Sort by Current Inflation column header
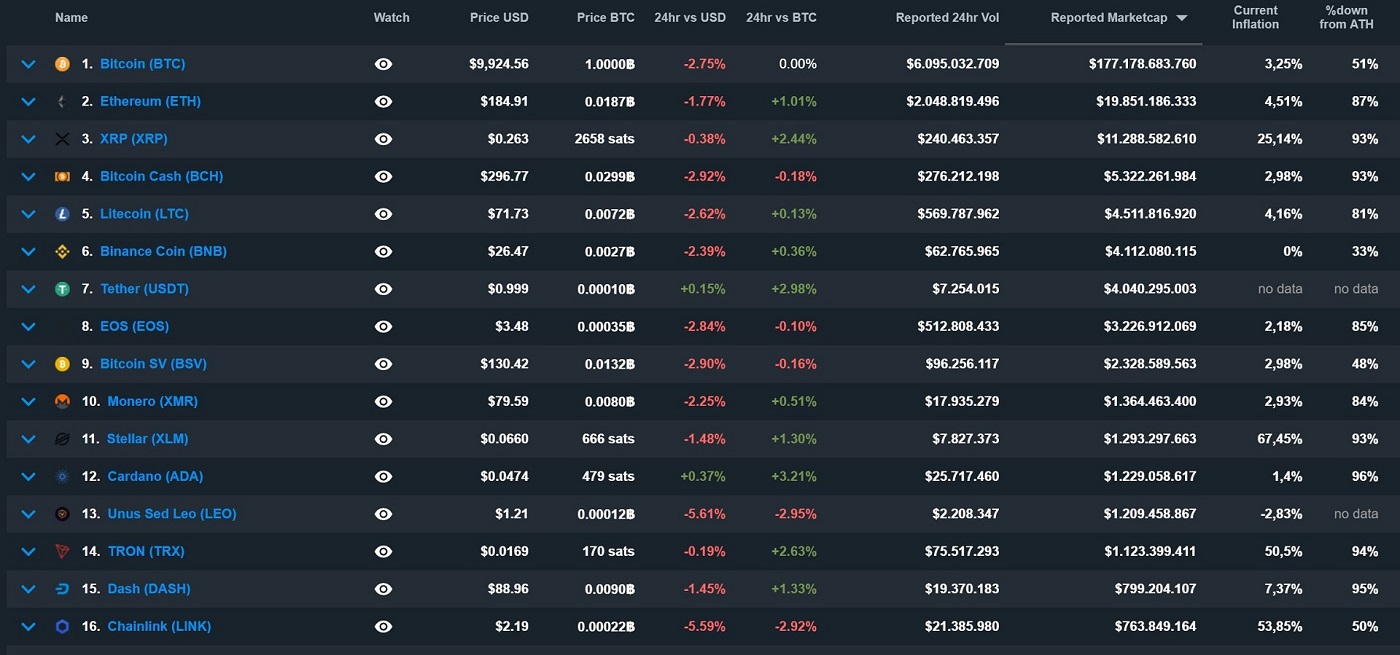Screen dimensions: 1400x655 (x=1256, y=18)
